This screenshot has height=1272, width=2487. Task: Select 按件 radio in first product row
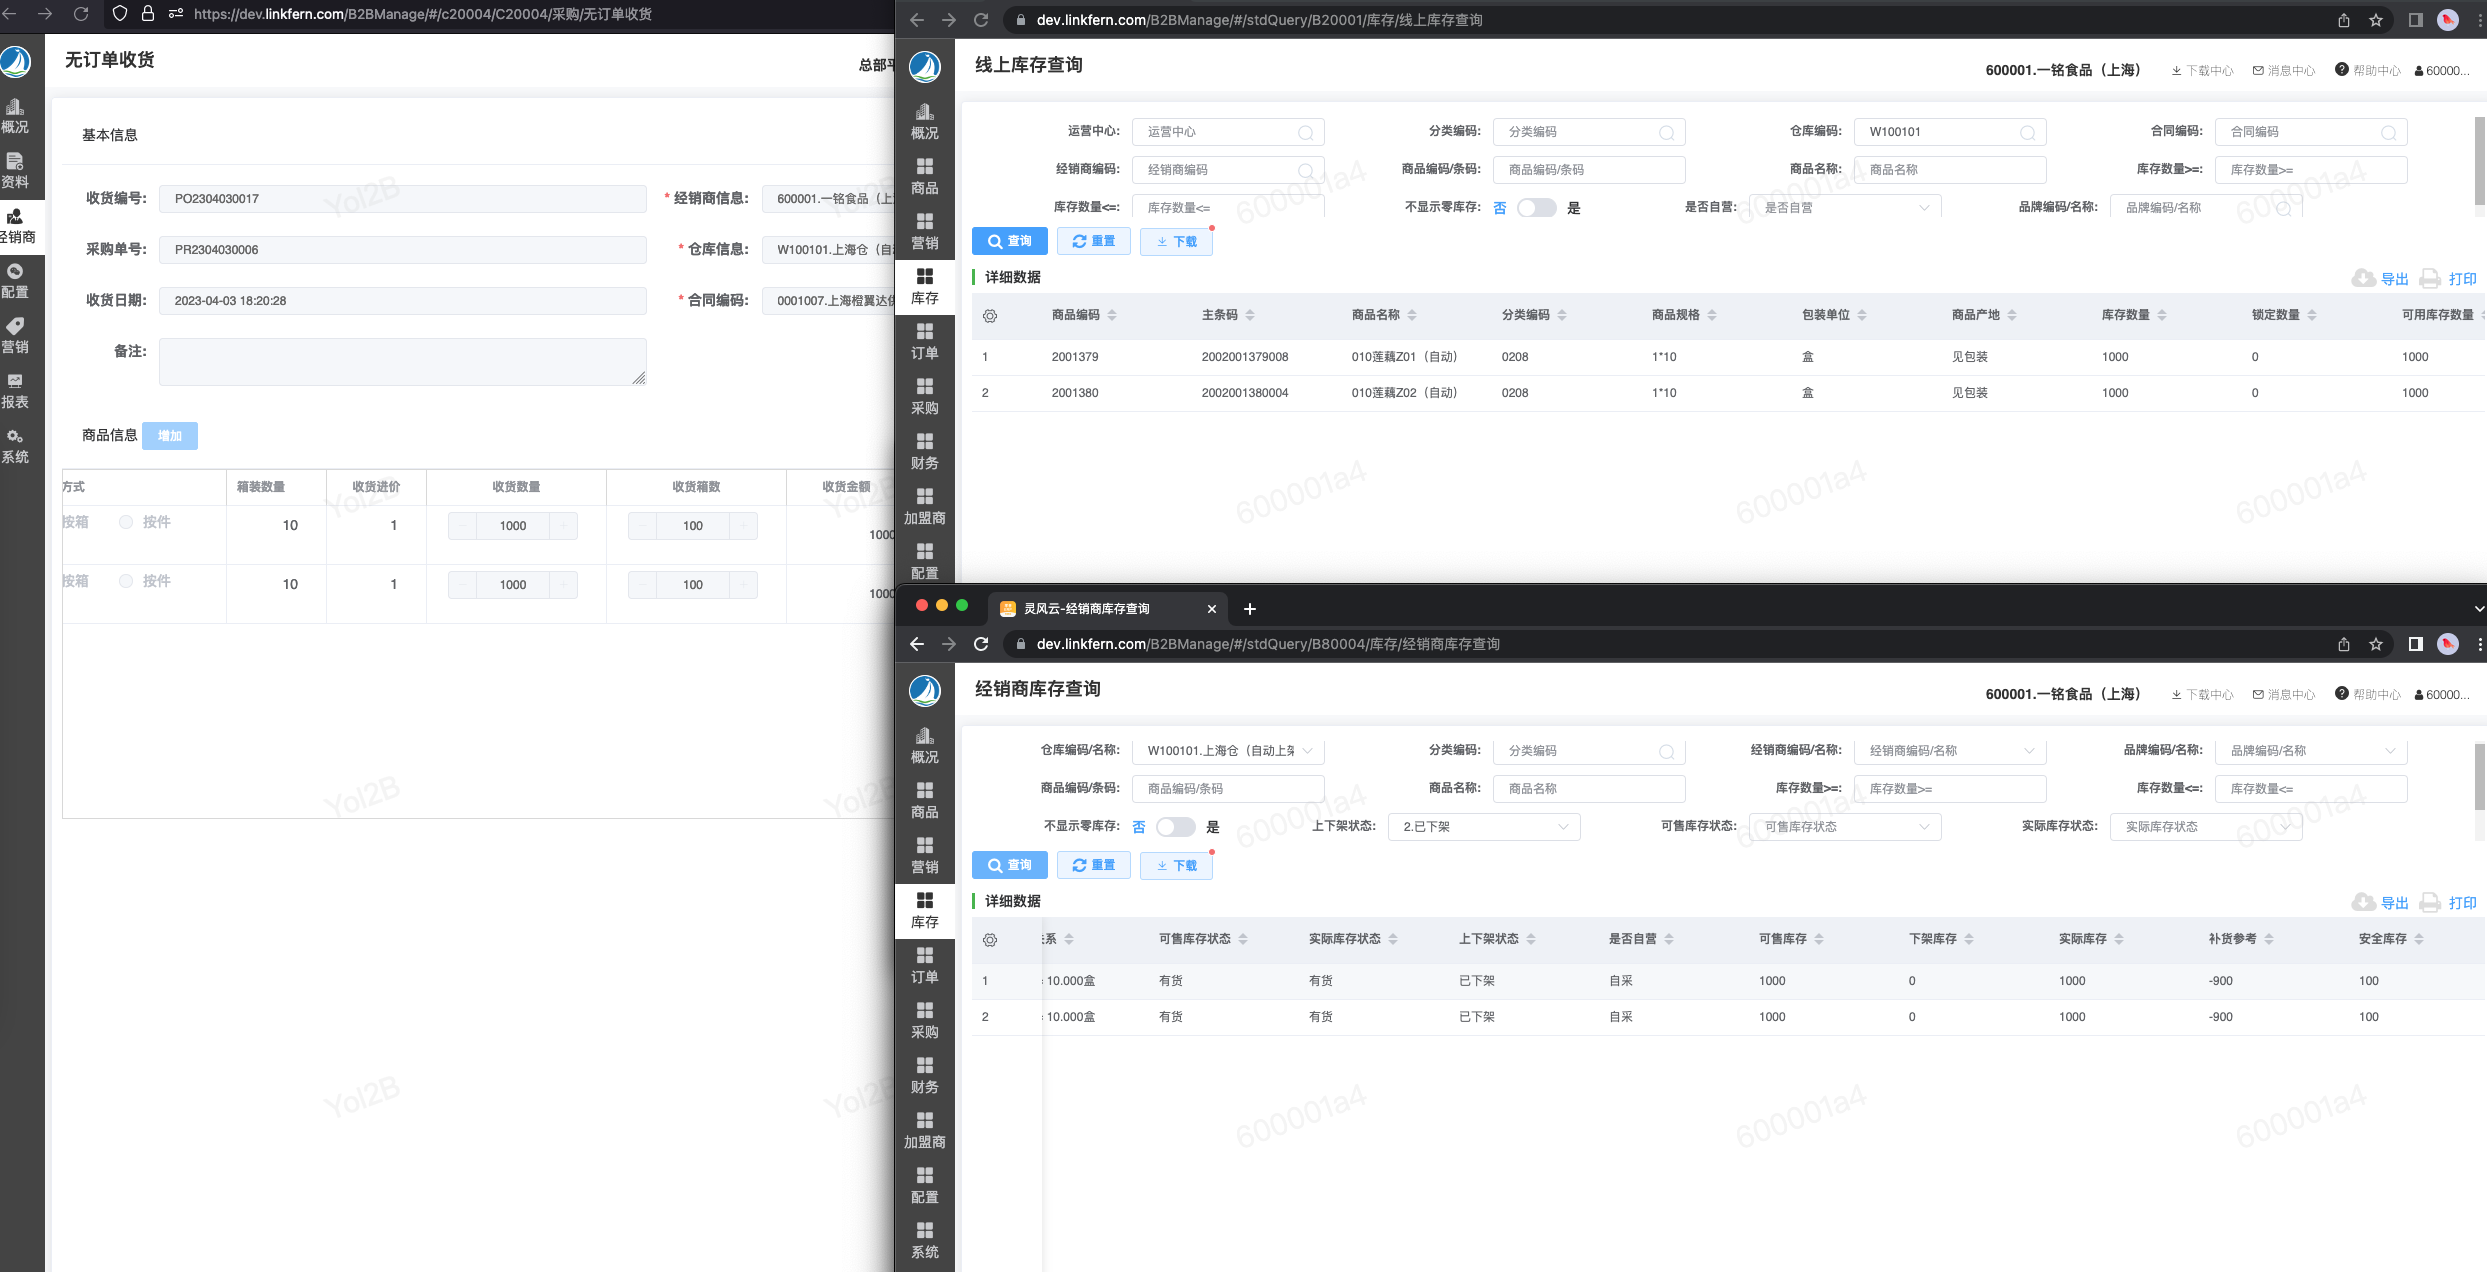[126, 522]
